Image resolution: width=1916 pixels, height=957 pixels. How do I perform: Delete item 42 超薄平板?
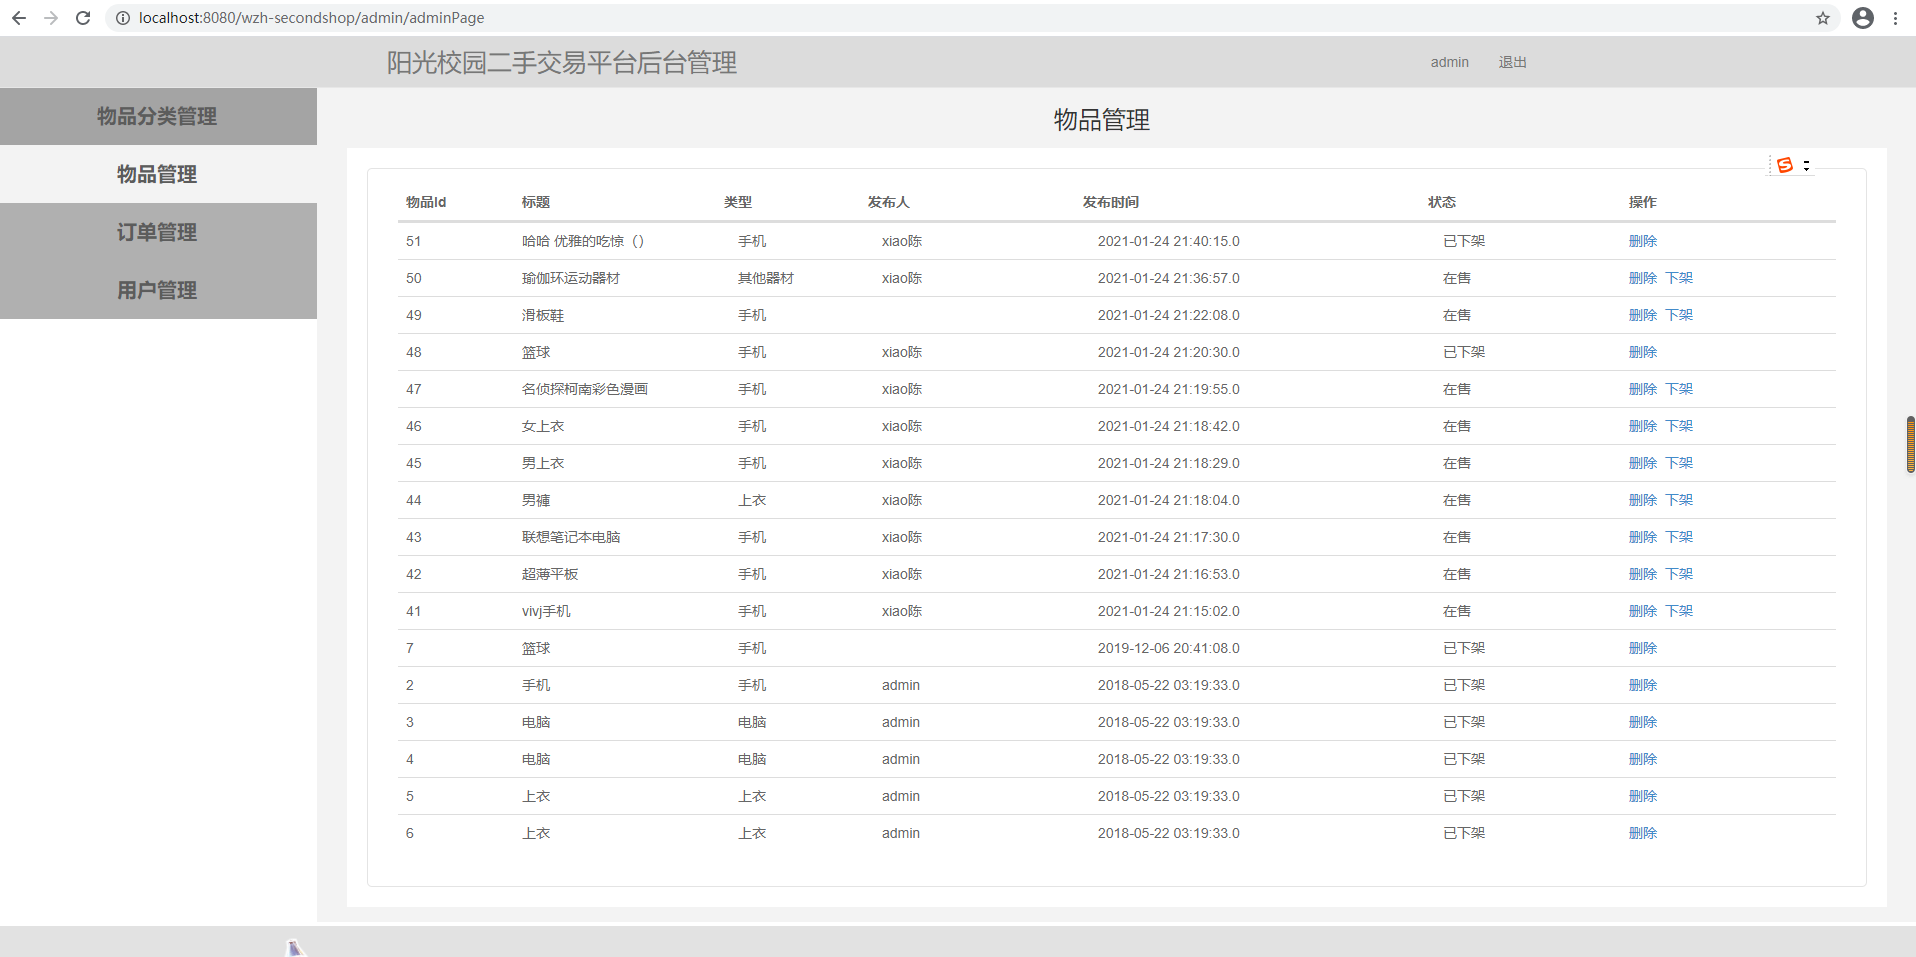click(x=1643, y=574)
